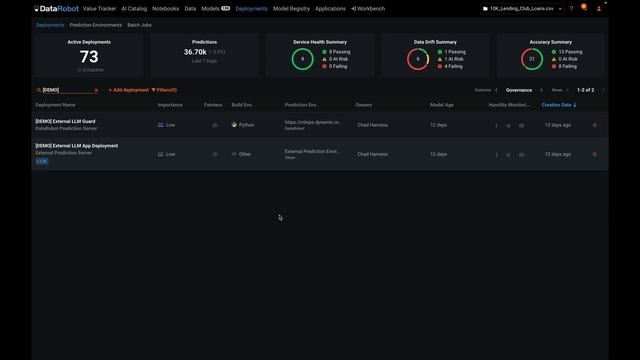
Task: Click the Owners column header
Action: [363, 105]
